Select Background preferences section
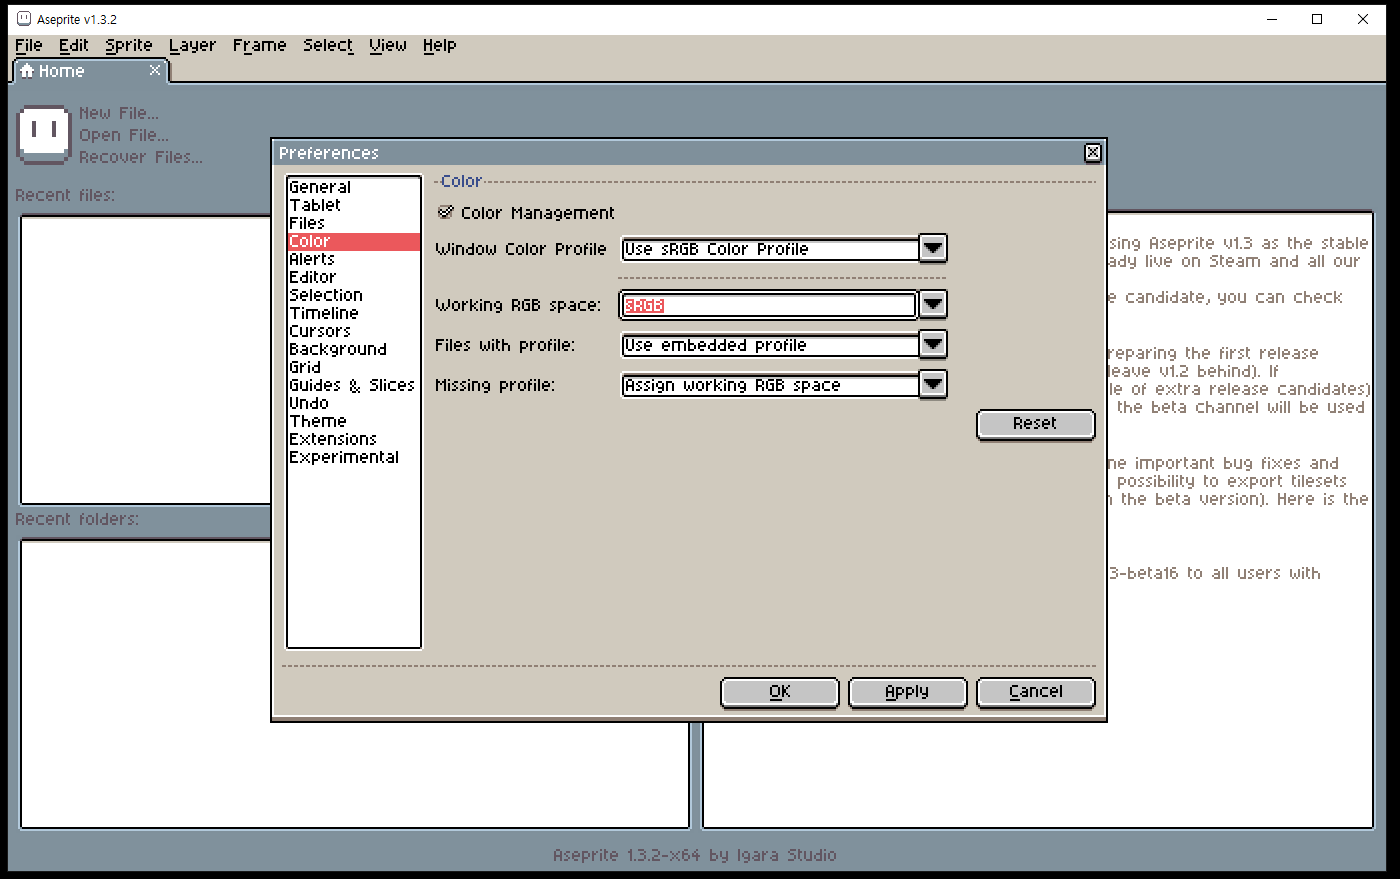Viewport: 1400px width, 879px height. tap(354, 349)
